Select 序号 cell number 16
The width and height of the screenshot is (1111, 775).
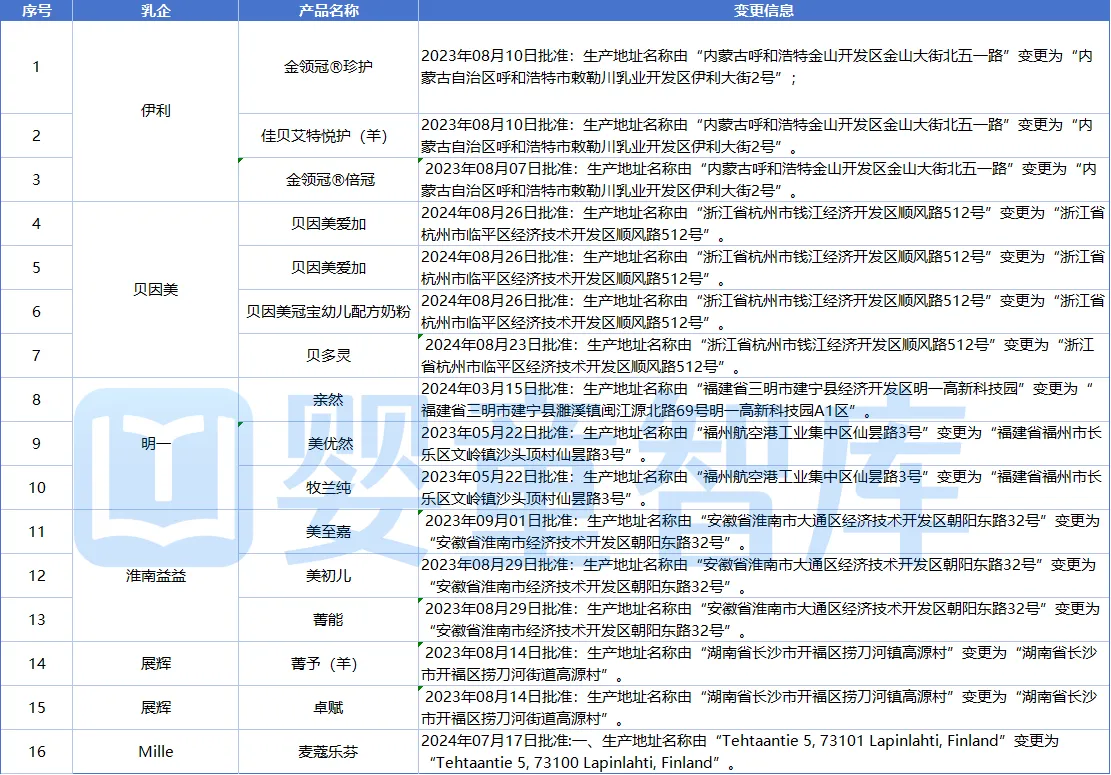[x=36, y=752]
